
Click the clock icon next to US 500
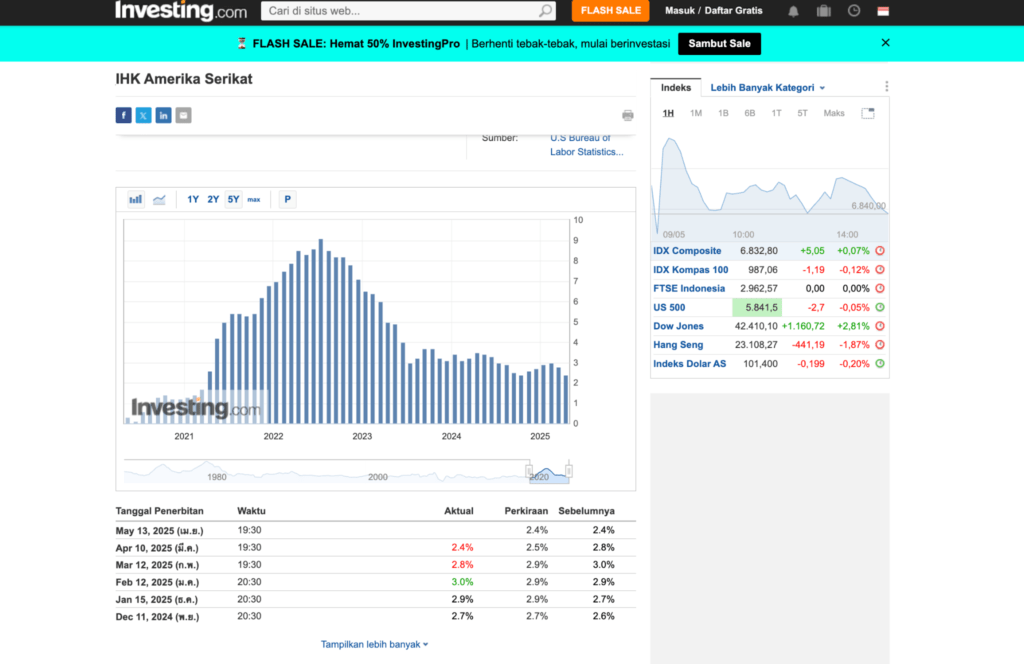(x=880, y=307)
